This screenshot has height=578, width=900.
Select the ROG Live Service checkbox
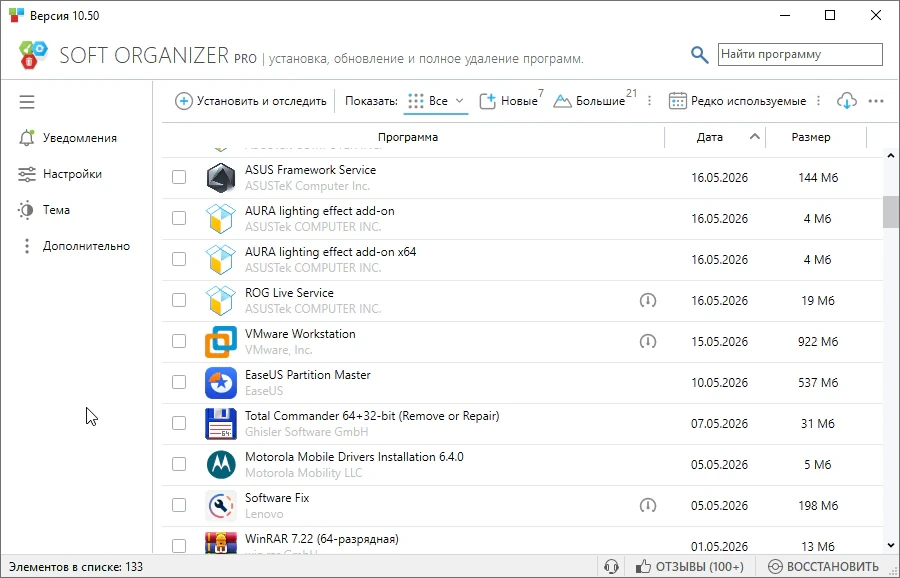coord(179,300)
